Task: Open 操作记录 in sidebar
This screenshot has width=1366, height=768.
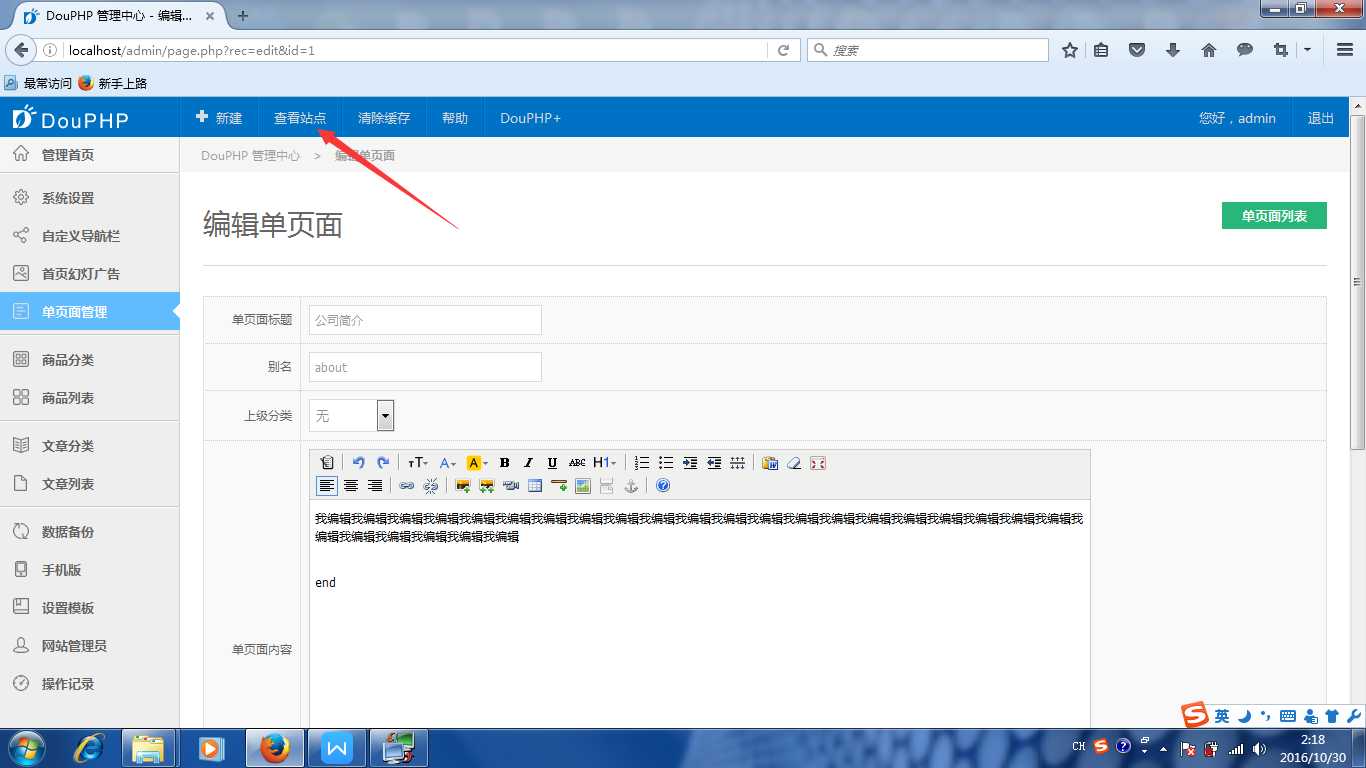Action: 90,684
